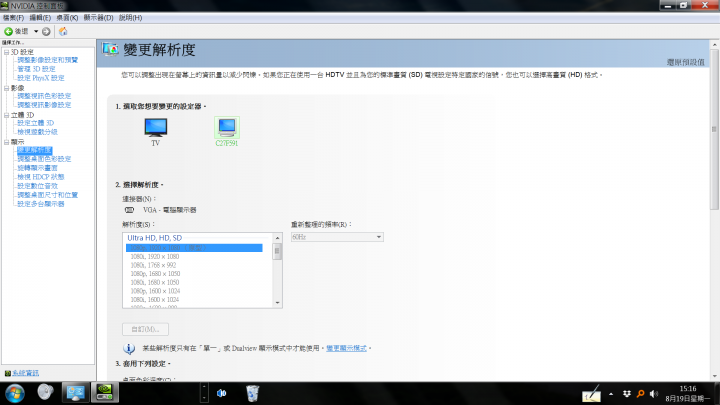The width and height of the screenshot is (720, 405).
Task: Open the 60Hz refresh rate dropdown
Action: click(x=337, y=237)
